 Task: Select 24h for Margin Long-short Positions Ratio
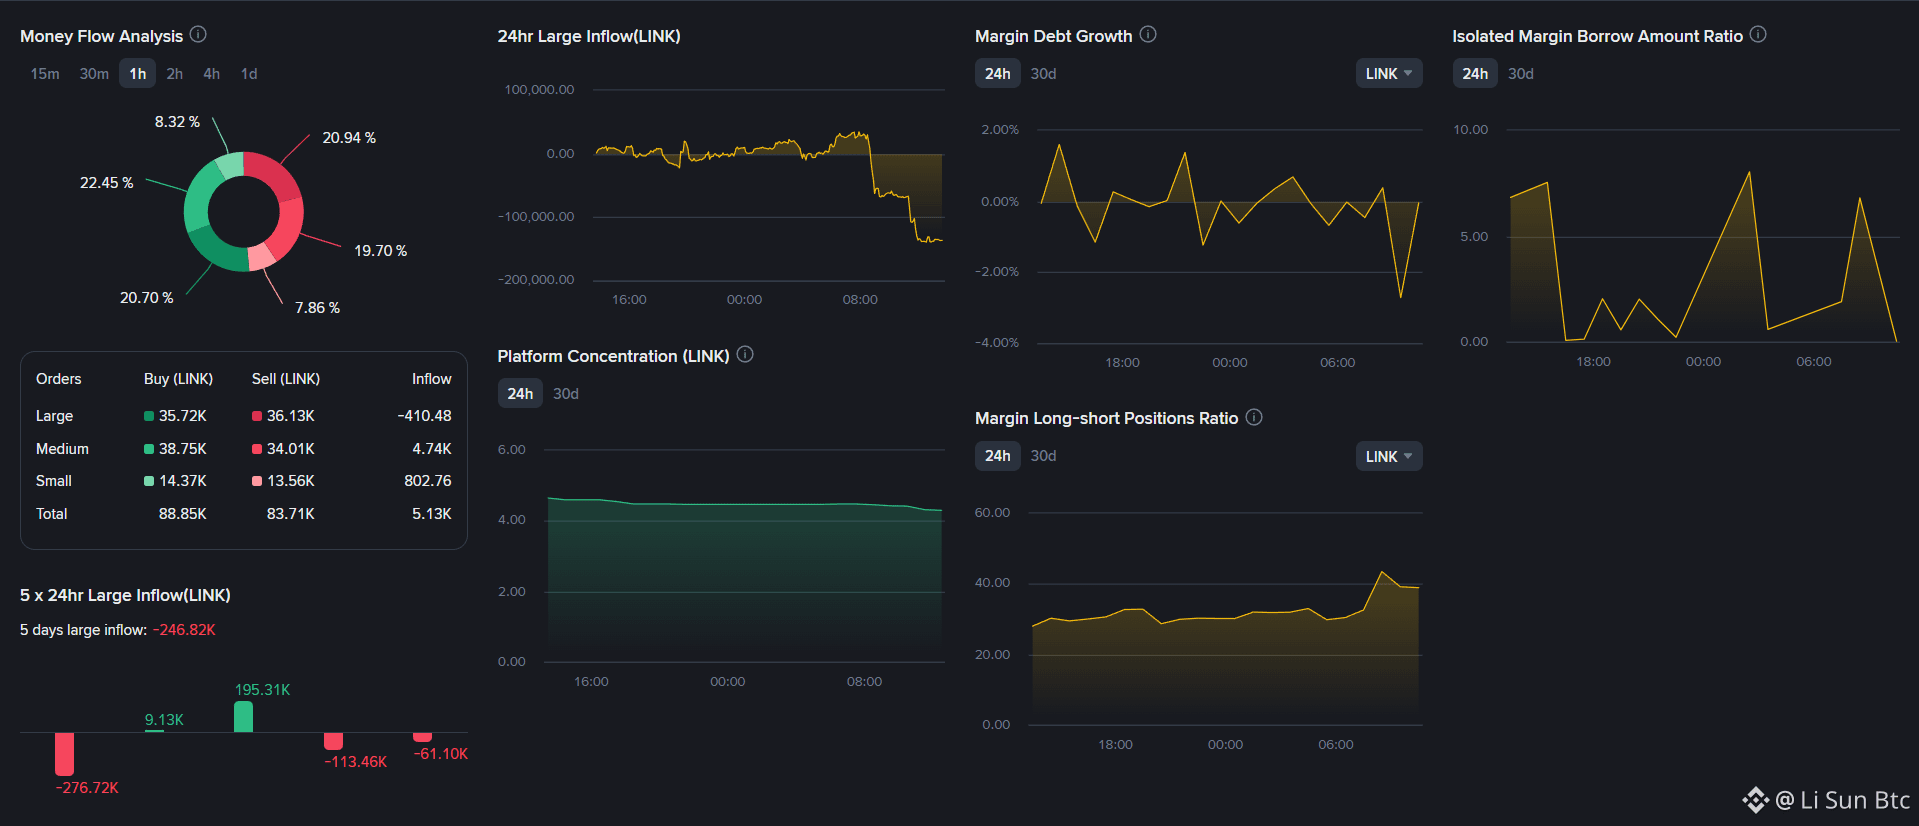tap(998, 456)
